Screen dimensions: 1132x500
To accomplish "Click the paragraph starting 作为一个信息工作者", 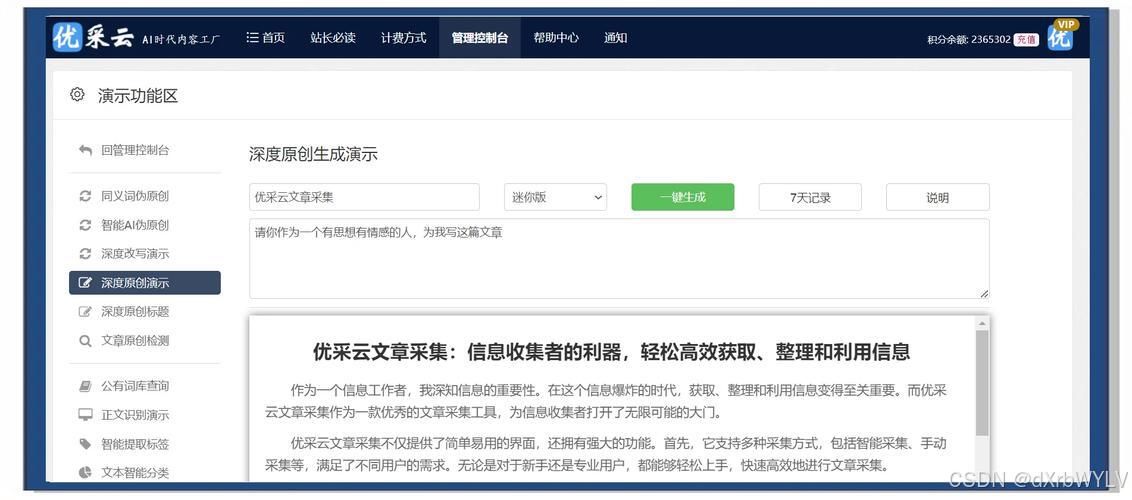I will (x=606, y=402).
